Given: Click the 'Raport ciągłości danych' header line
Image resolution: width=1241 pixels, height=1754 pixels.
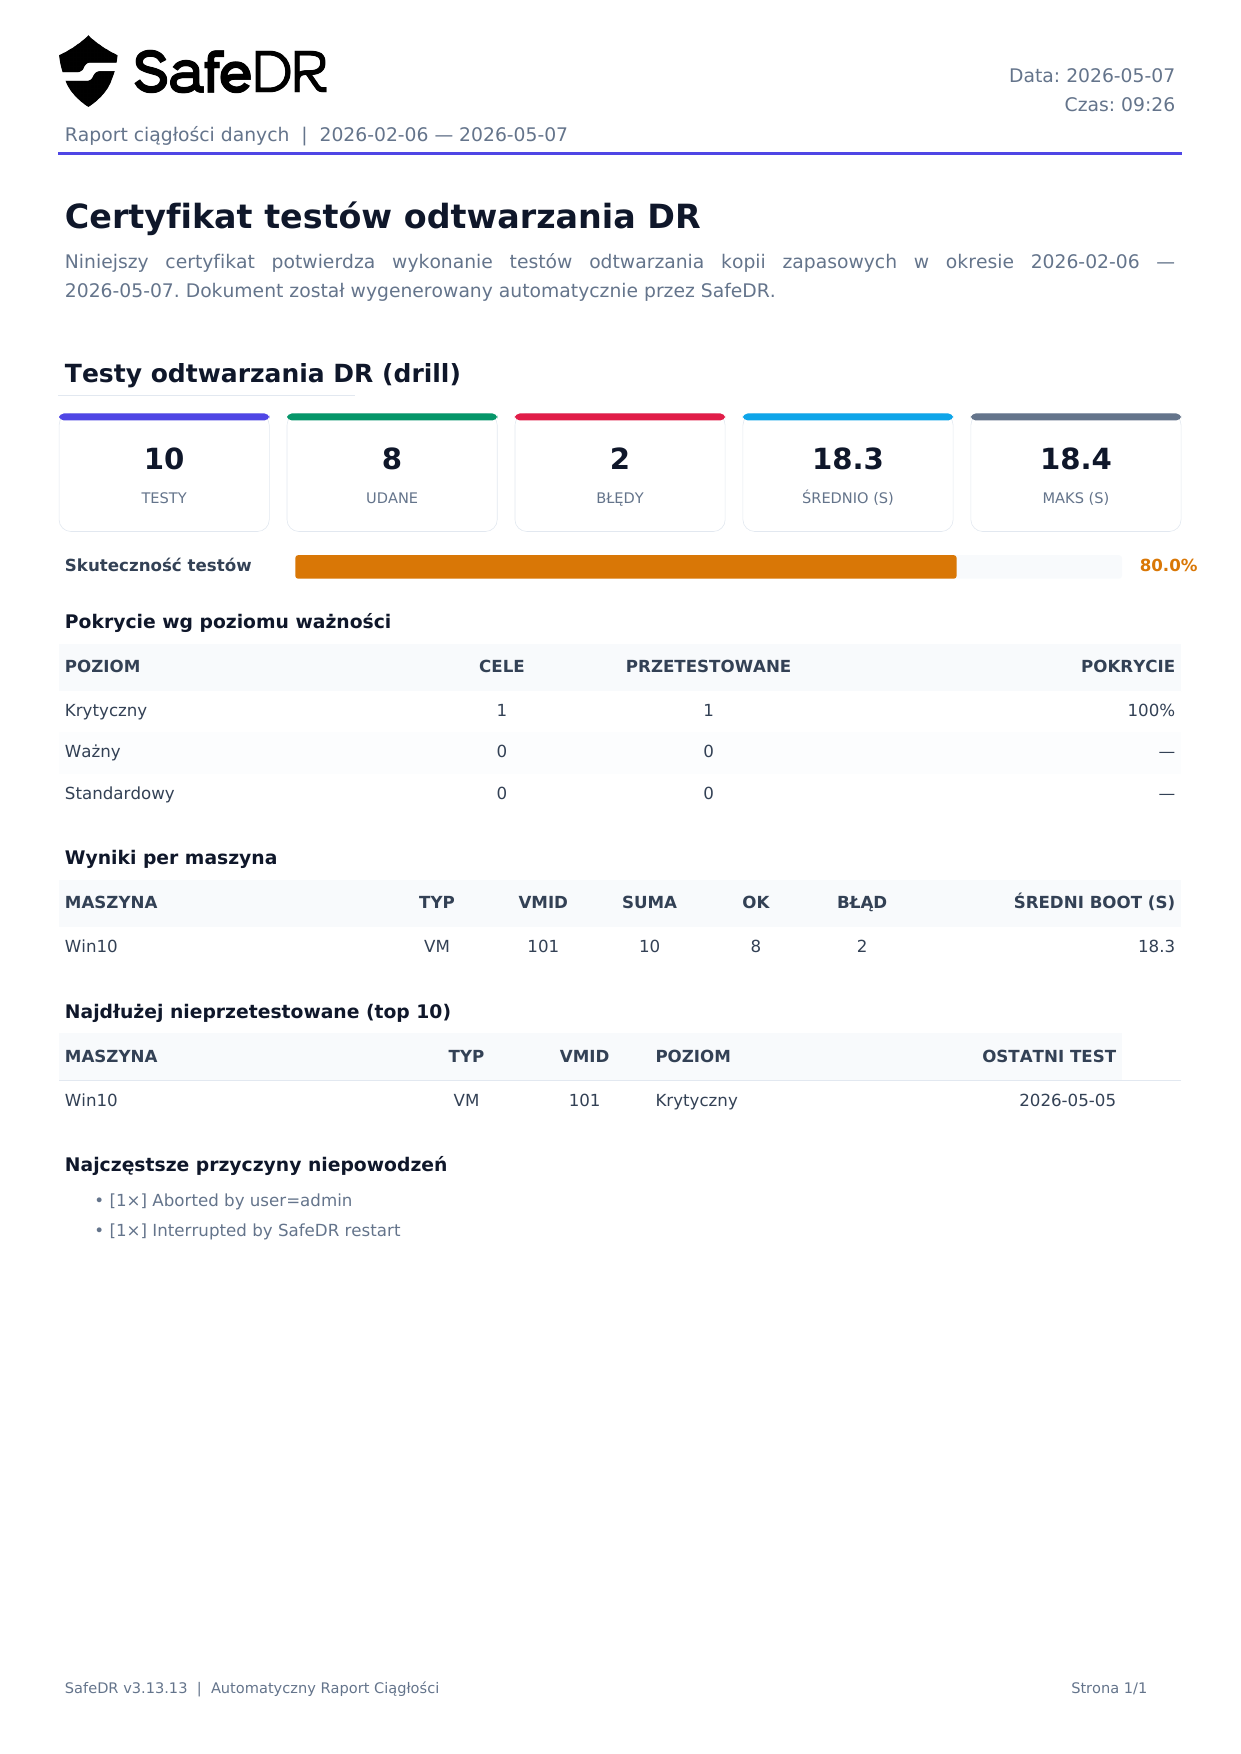Looking at the screenshot, I should 316,135.
